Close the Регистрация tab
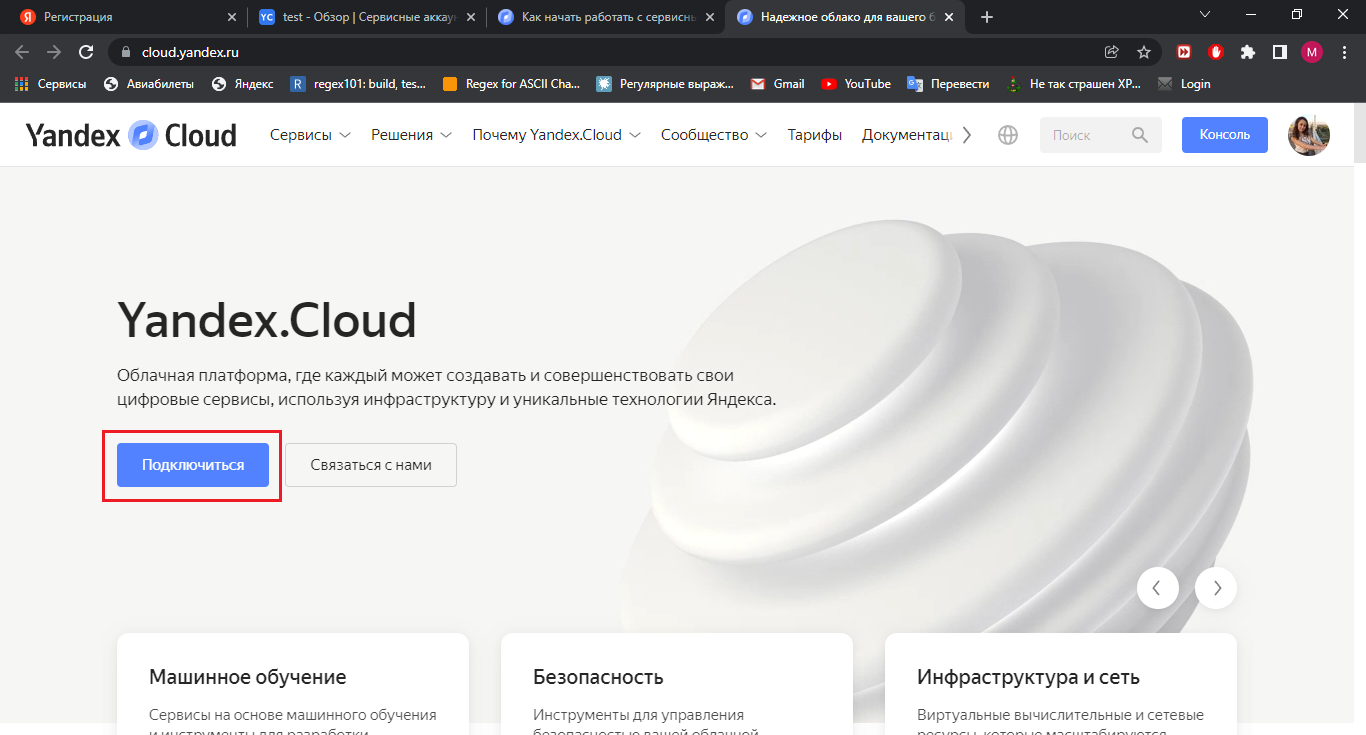 [232, 17]
